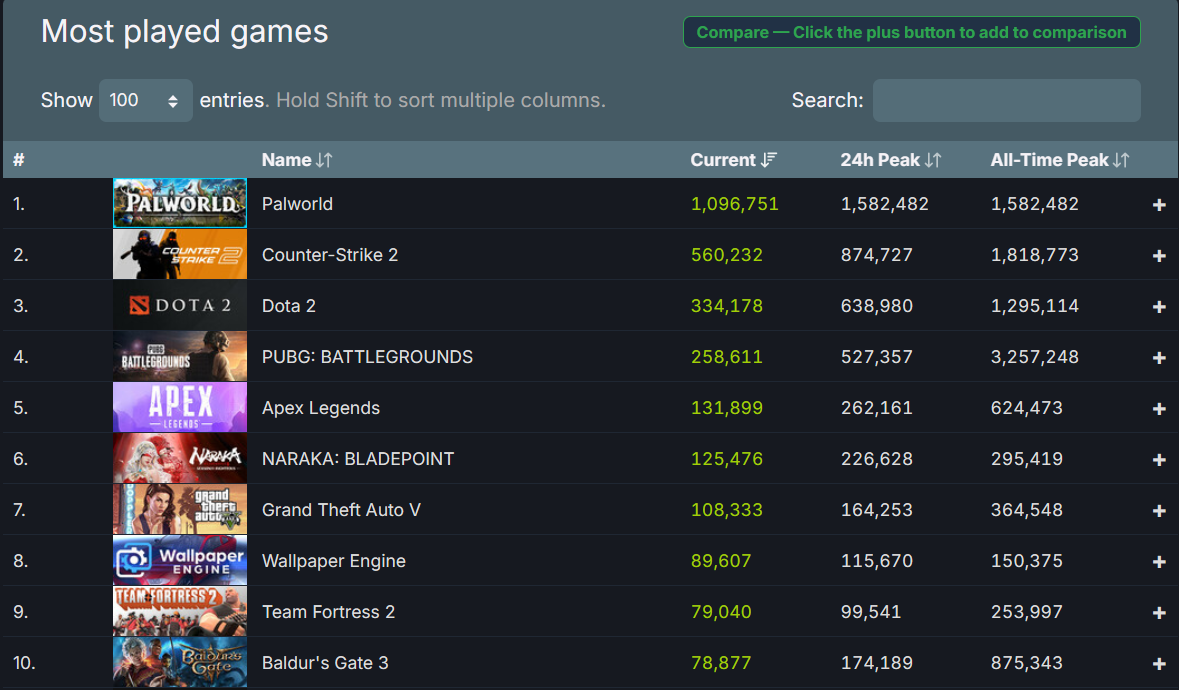Add Baldur's Gate 3 to comparison with plus icon
The height and width of the screenshot is (690, 1179).
[1159, 664]
